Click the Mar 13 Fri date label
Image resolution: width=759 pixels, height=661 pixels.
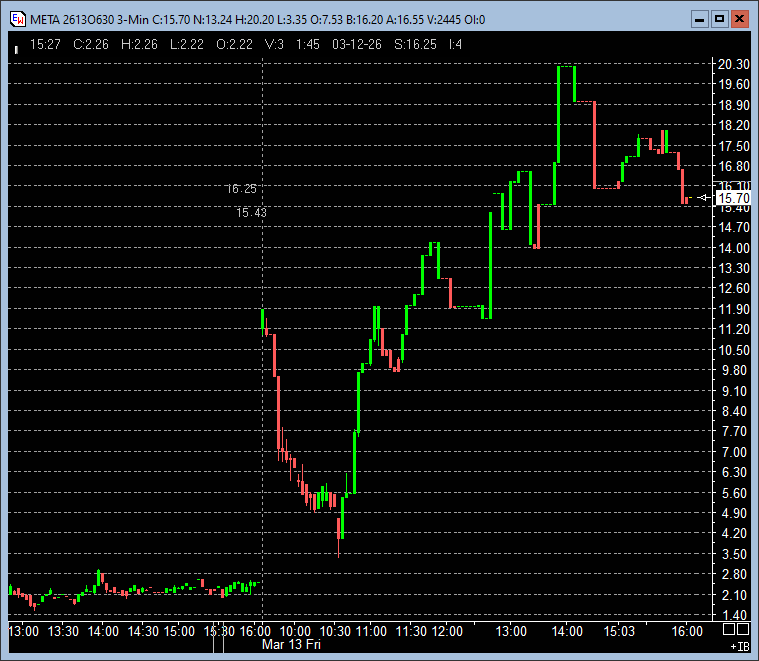click(290, 645)
